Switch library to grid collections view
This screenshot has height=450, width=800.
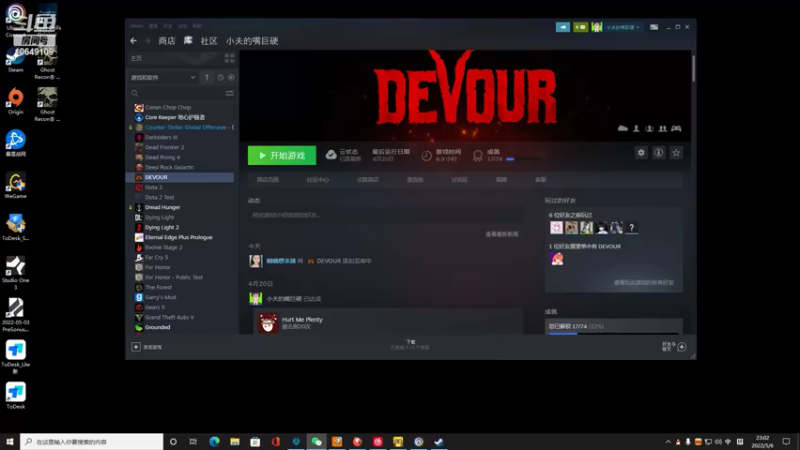(230, 58)
